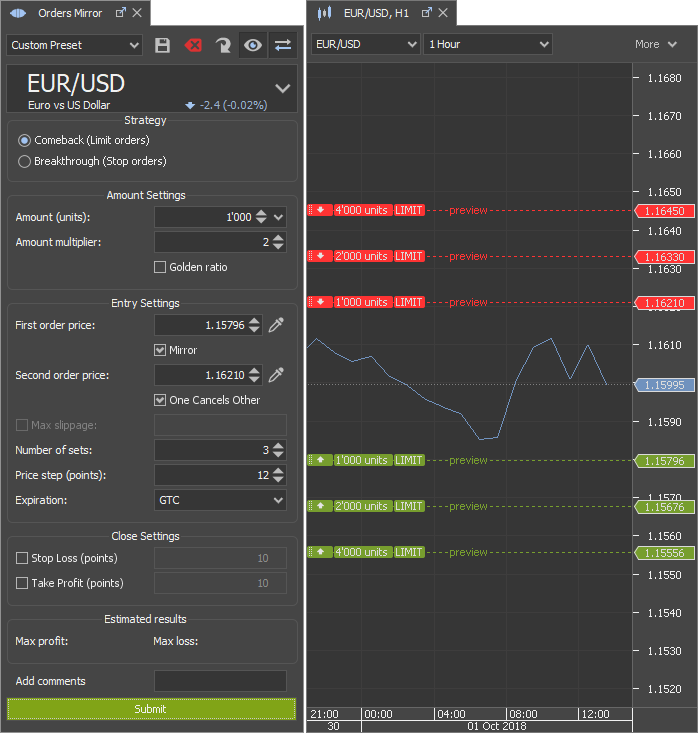Image resolution: width=698 pixels, height=733 pixels.
Task: Select Breakthrough (Stop orders) strategy
Action: [24, 161]
